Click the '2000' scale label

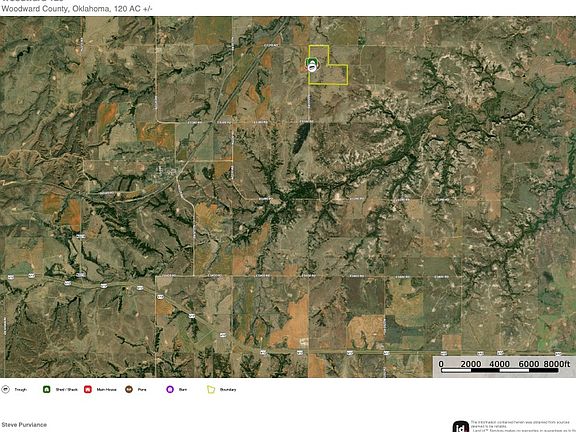pyautogui.click(x=471, y=364)
